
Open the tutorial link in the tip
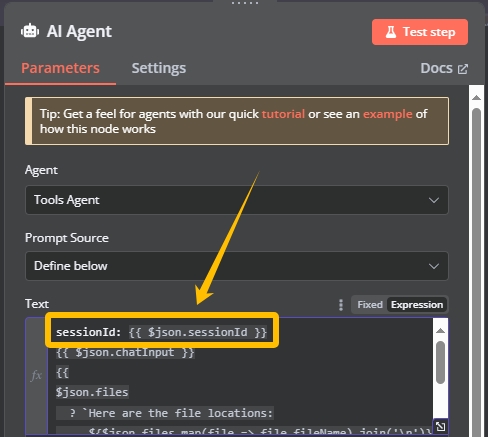pos(283,114)
